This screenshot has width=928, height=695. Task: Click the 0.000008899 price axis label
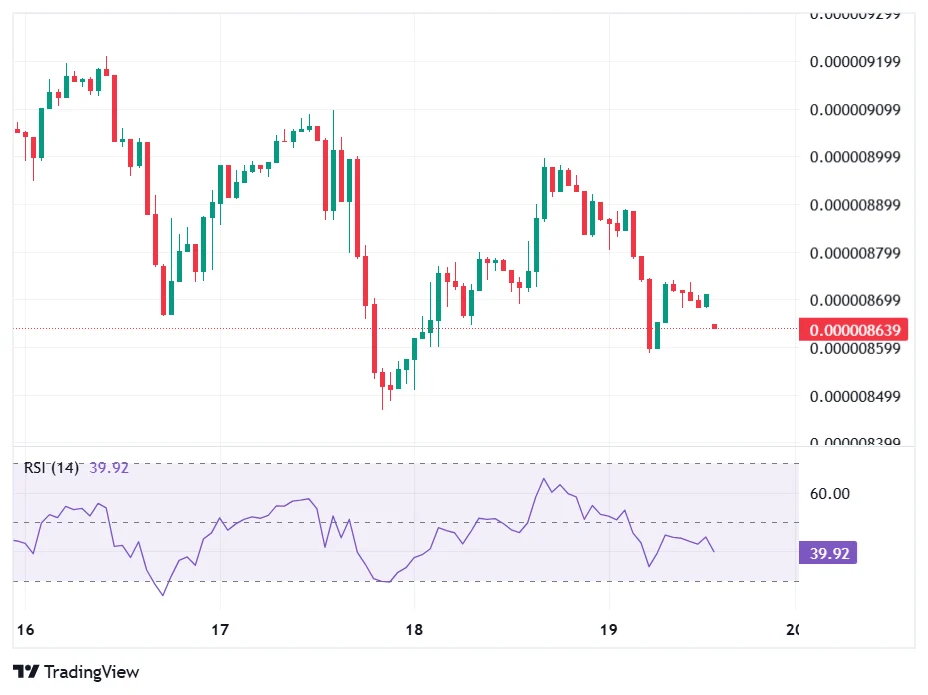point(856,205)
